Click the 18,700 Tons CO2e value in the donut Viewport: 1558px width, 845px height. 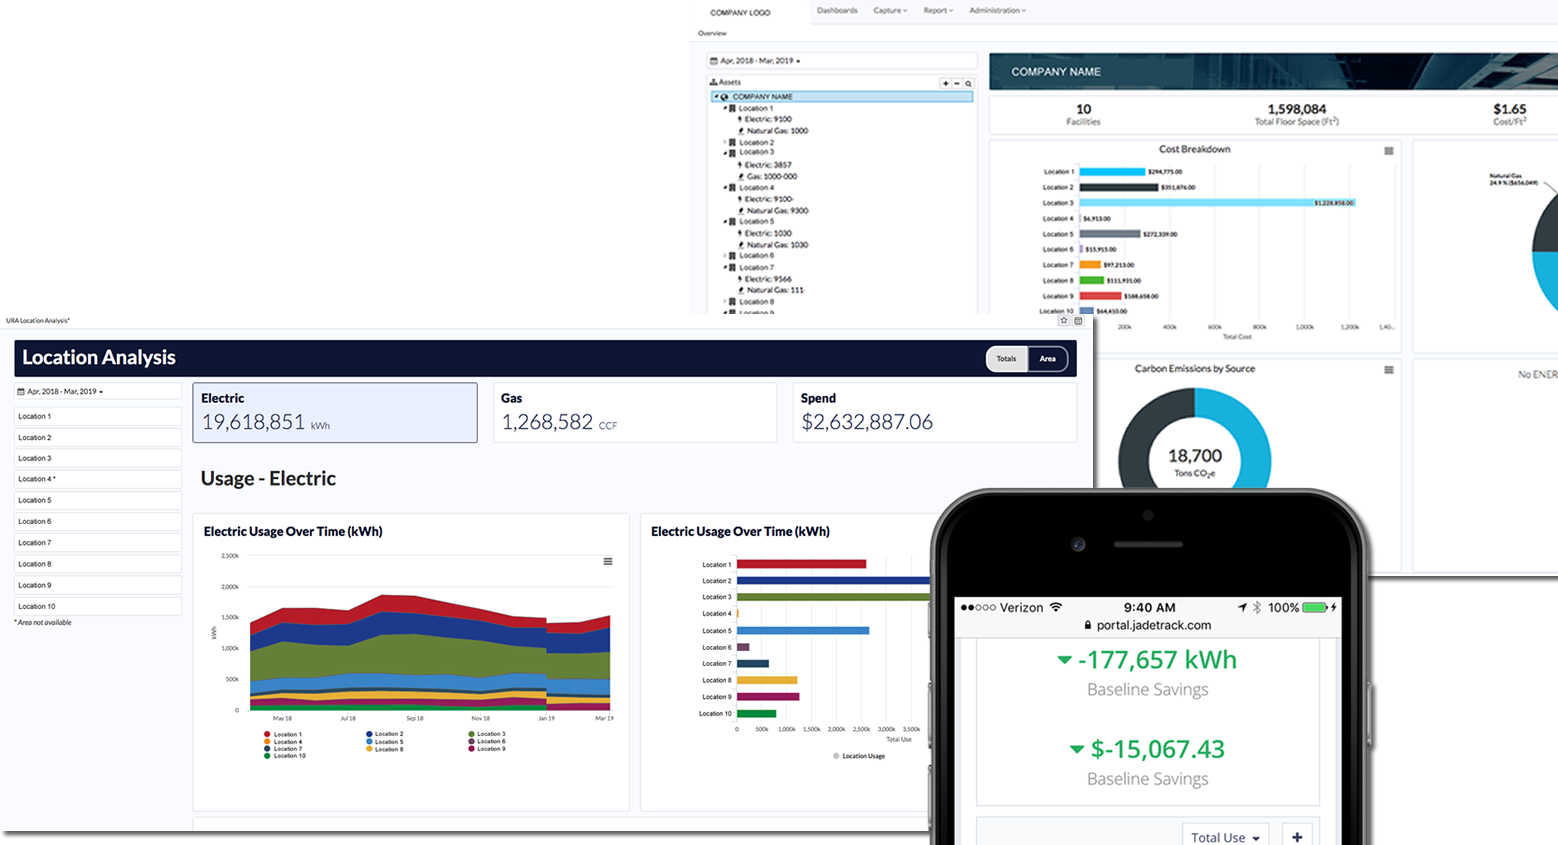click(x=1195, y=461)
